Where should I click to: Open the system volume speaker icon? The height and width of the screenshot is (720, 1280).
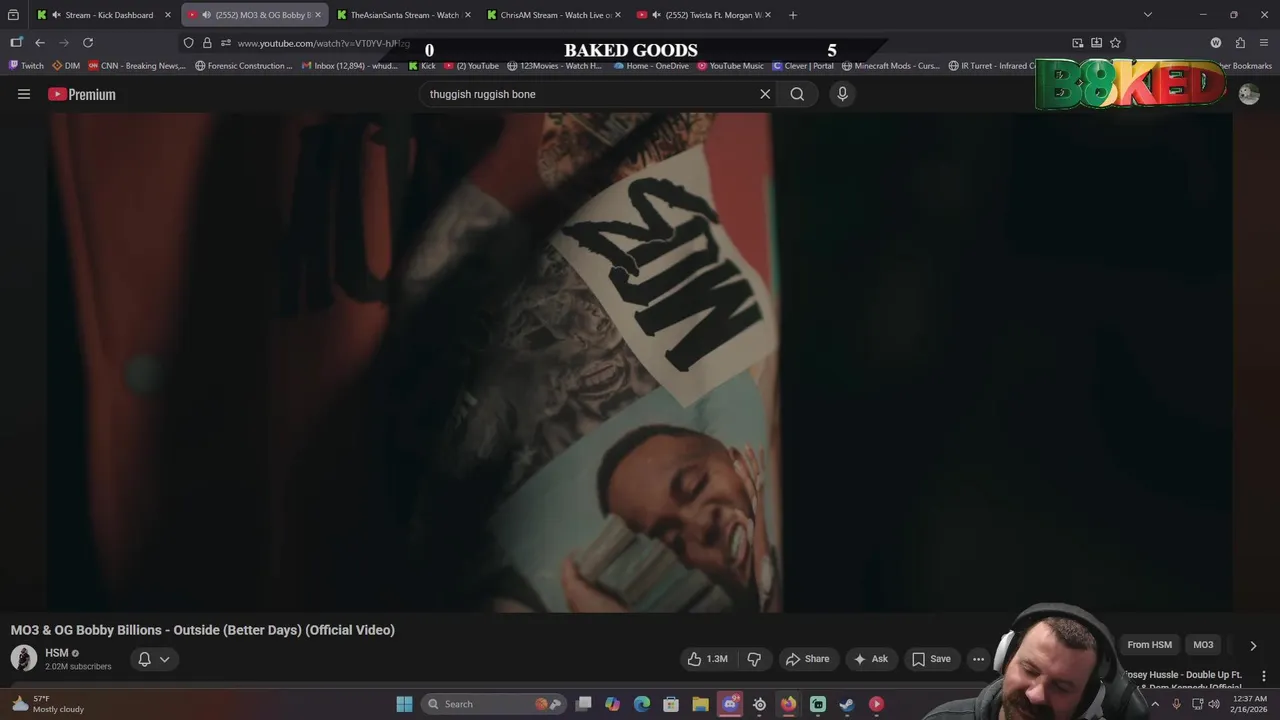tap(1214, 704)
